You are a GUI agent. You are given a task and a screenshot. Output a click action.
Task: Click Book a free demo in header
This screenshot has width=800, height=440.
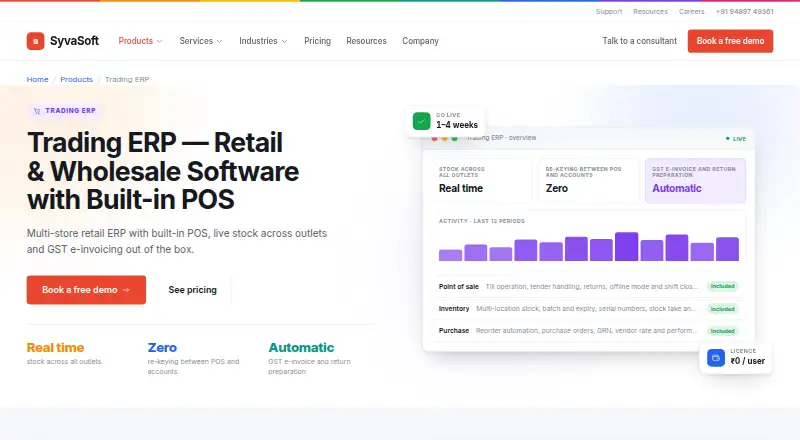[x=730, y=41]
